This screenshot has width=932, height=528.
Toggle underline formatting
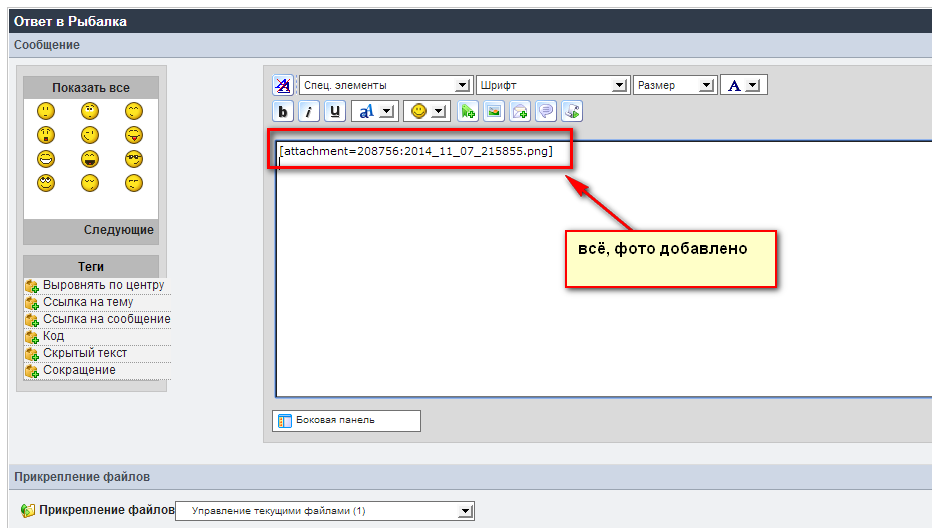point(335,112)
